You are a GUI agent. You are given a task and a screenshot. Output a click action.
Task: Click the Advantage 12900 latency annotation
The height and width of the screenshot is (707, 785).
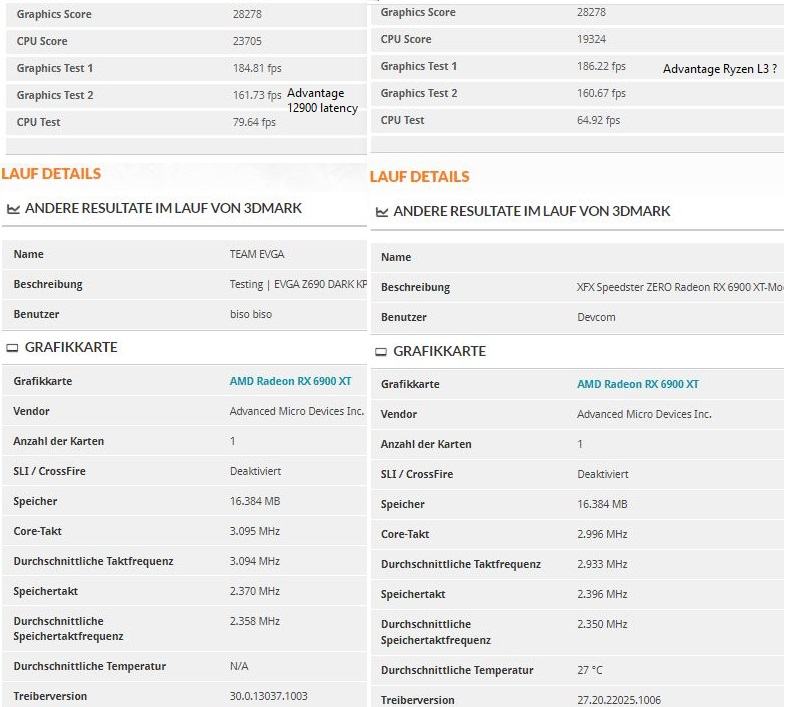pos(322,101)
